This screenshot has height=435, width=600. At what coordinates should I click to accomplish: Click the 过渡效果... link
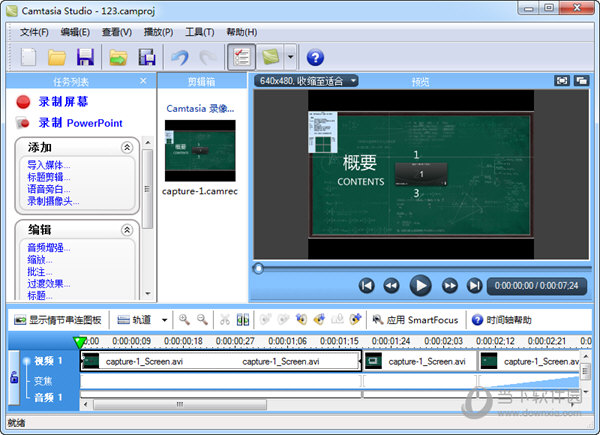49,284
